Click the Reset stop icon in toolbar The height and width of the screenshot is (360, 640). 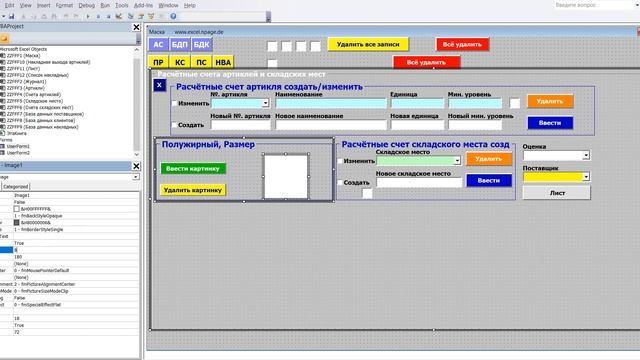(108, 16)
